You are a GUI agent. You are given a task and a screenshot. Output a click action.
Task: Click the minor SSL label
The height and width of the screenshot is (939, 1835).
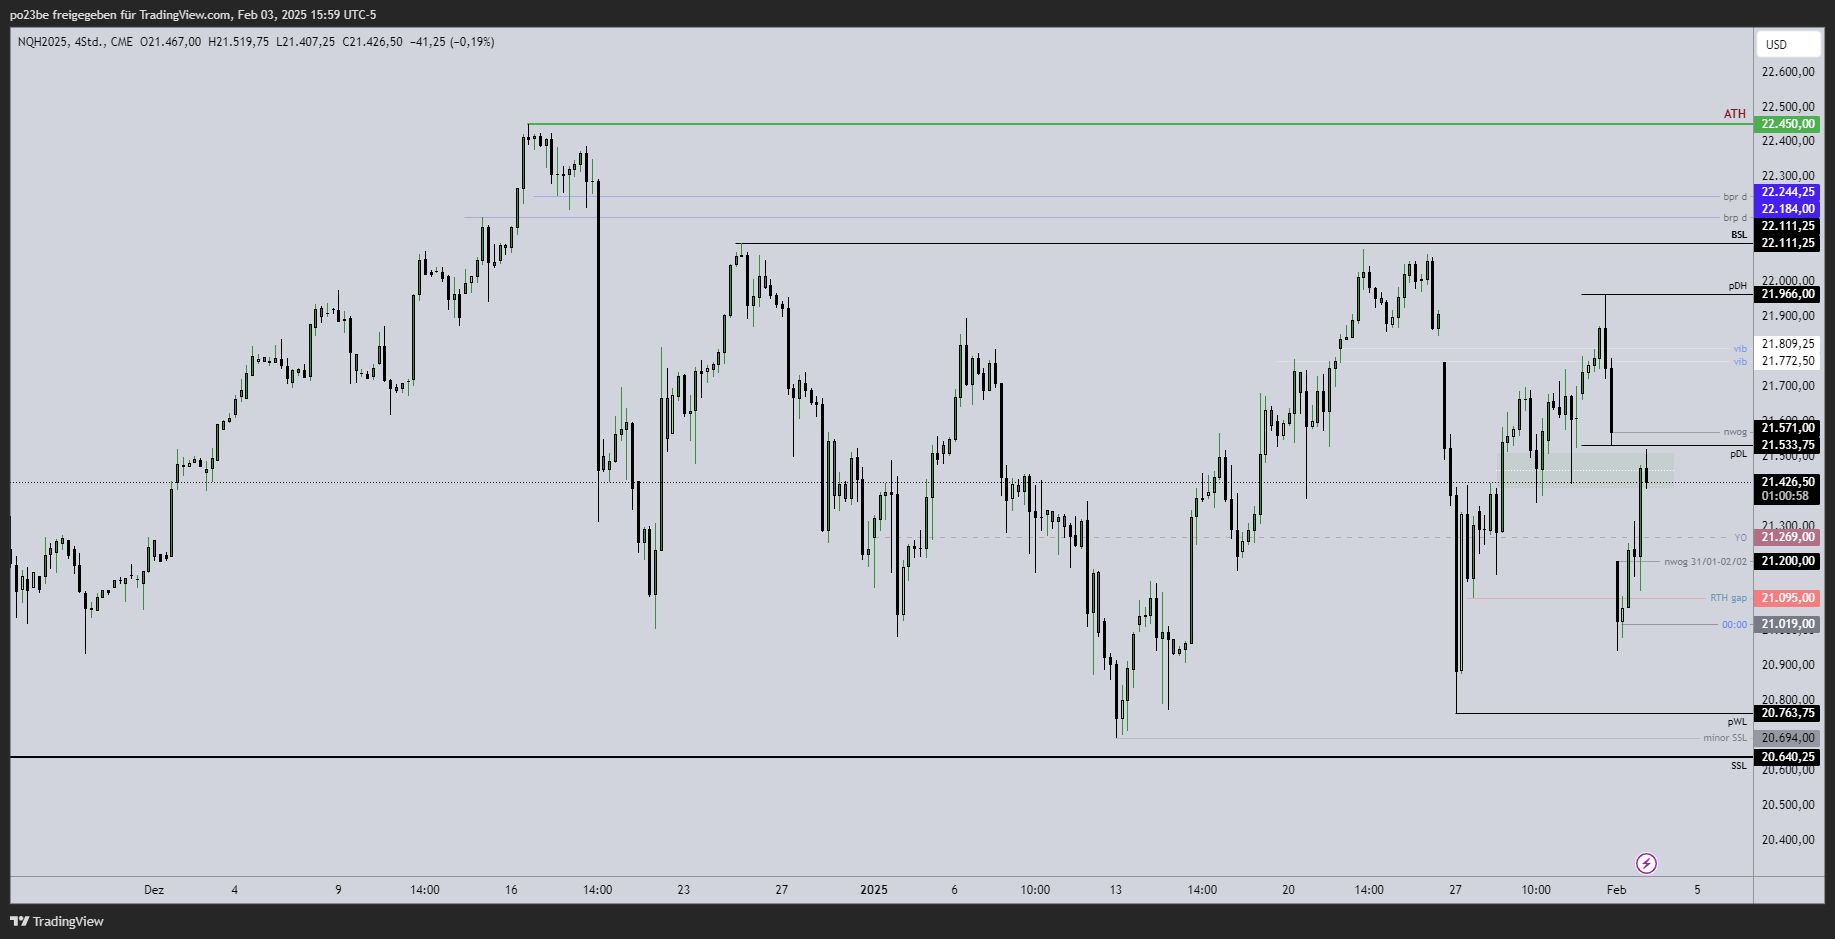point(1725,738)
